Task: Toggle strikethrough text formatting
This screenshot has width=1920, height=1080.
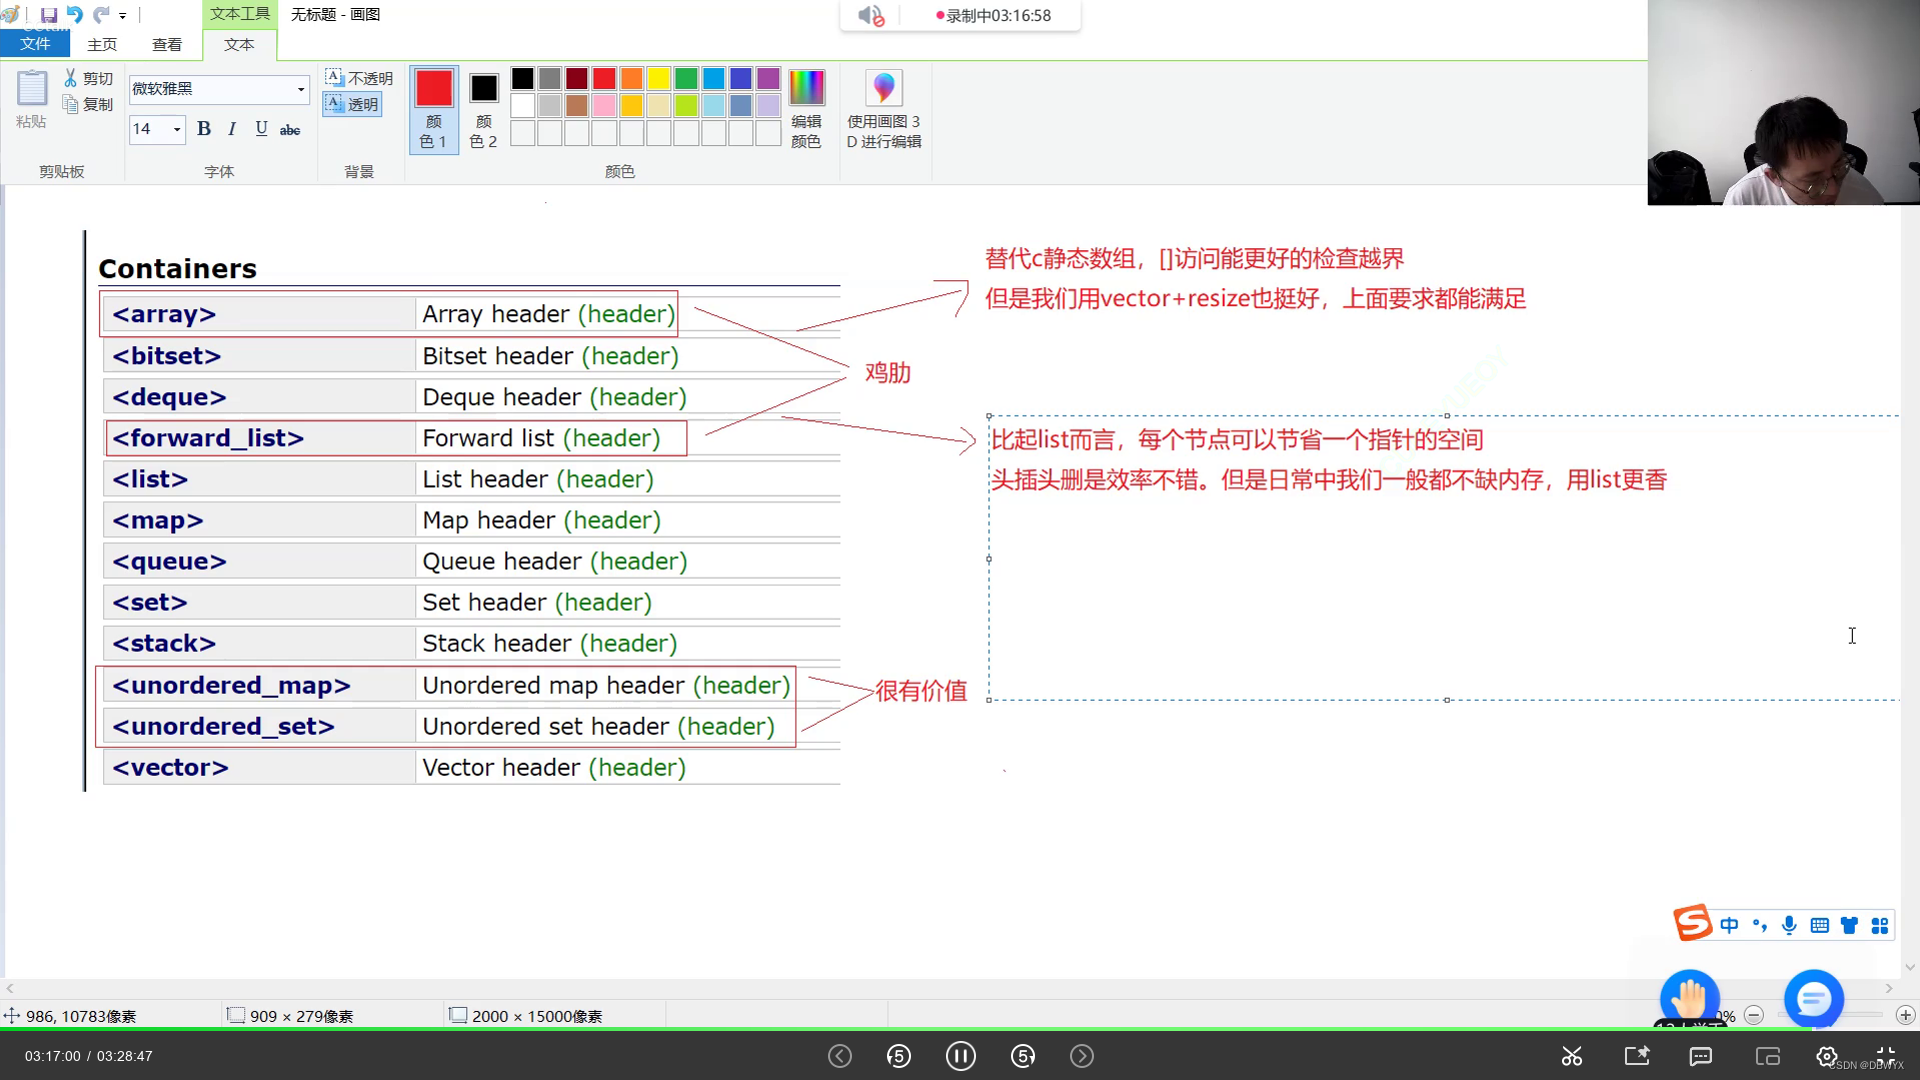Action: [290, 129]
